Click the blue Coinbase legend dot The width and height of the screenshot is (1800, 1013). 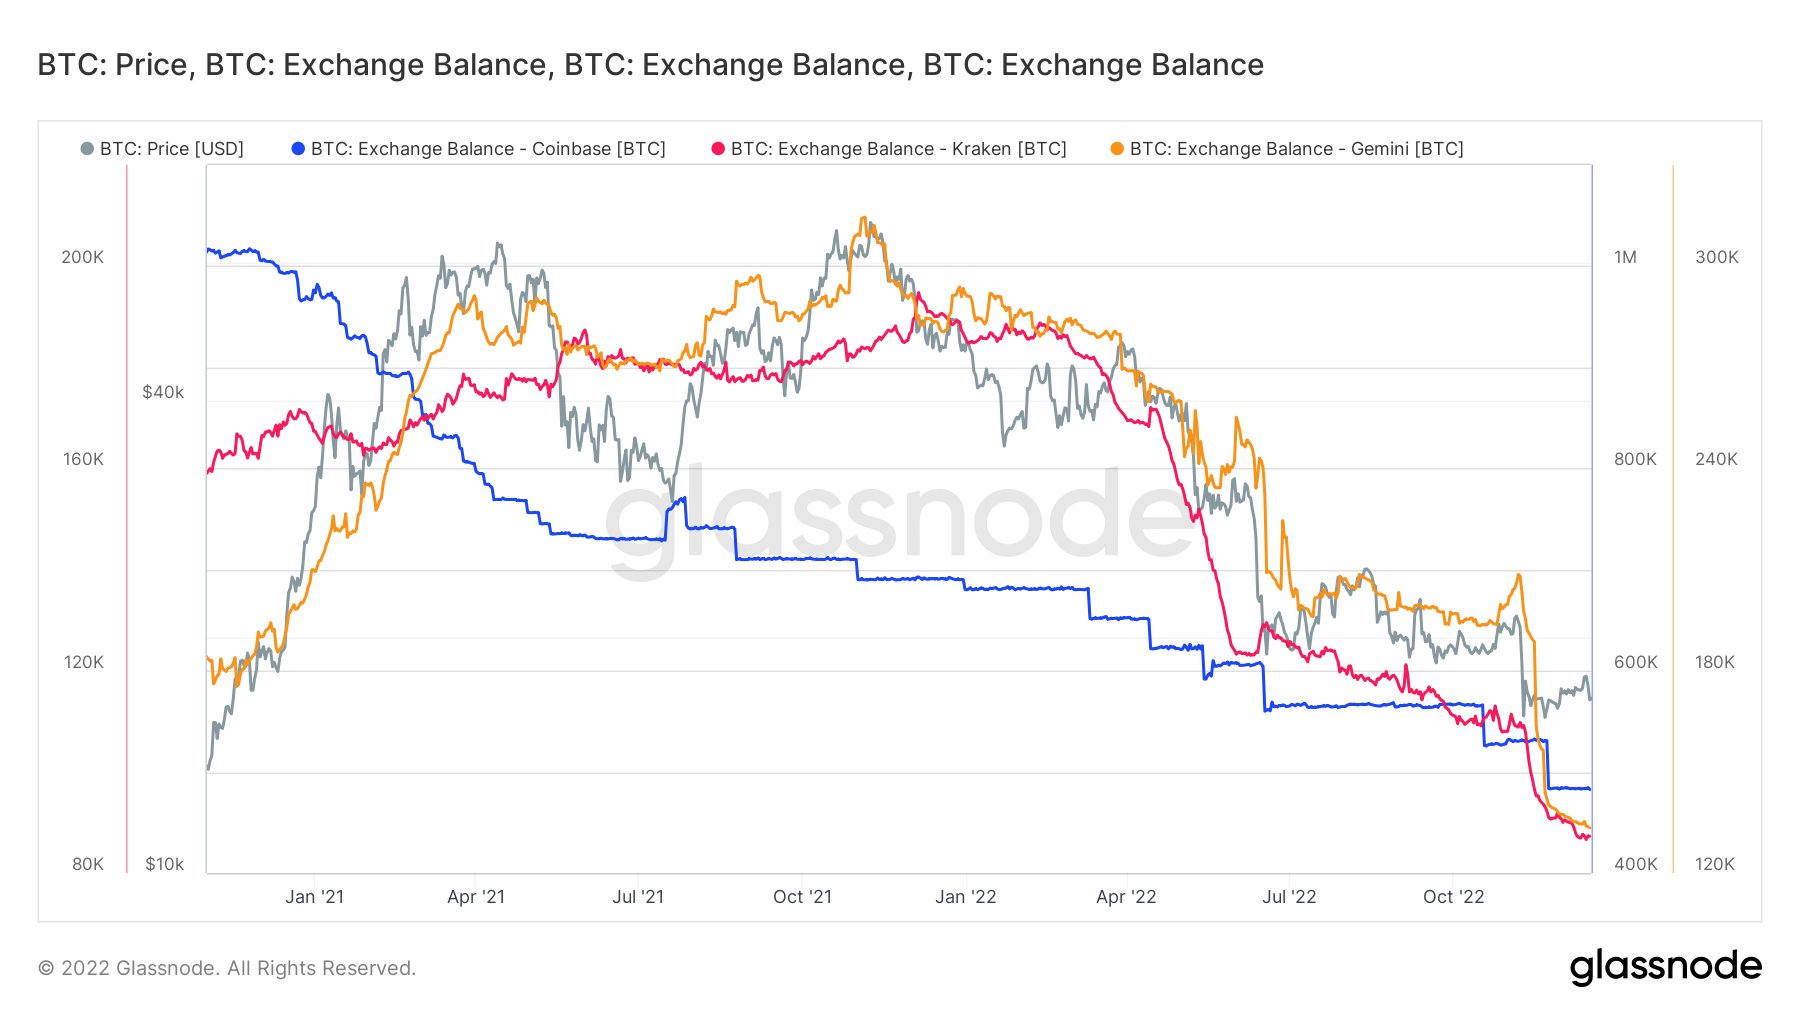[298, 149]
